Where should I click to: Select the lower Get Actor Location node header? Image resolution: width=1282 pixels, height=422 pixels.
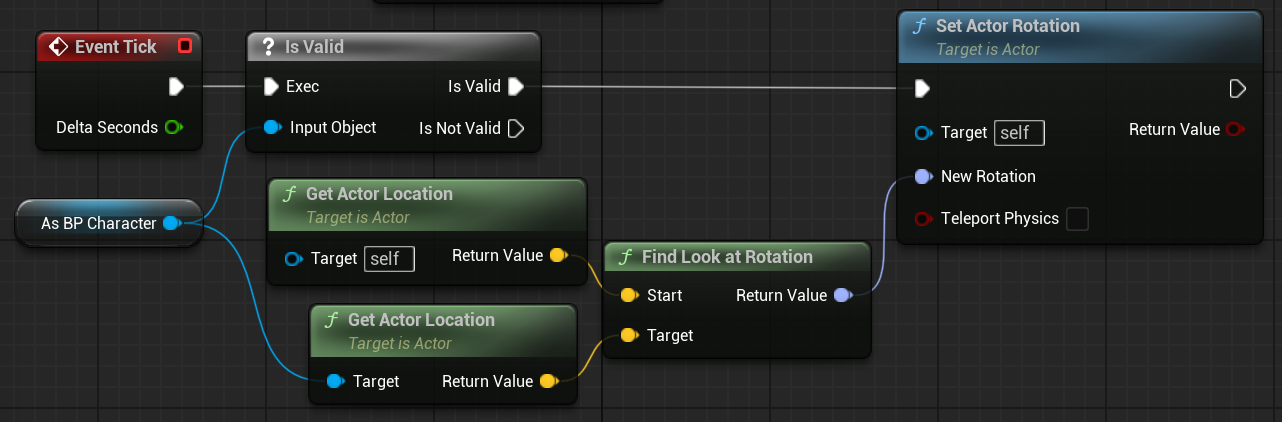point(443,329)
